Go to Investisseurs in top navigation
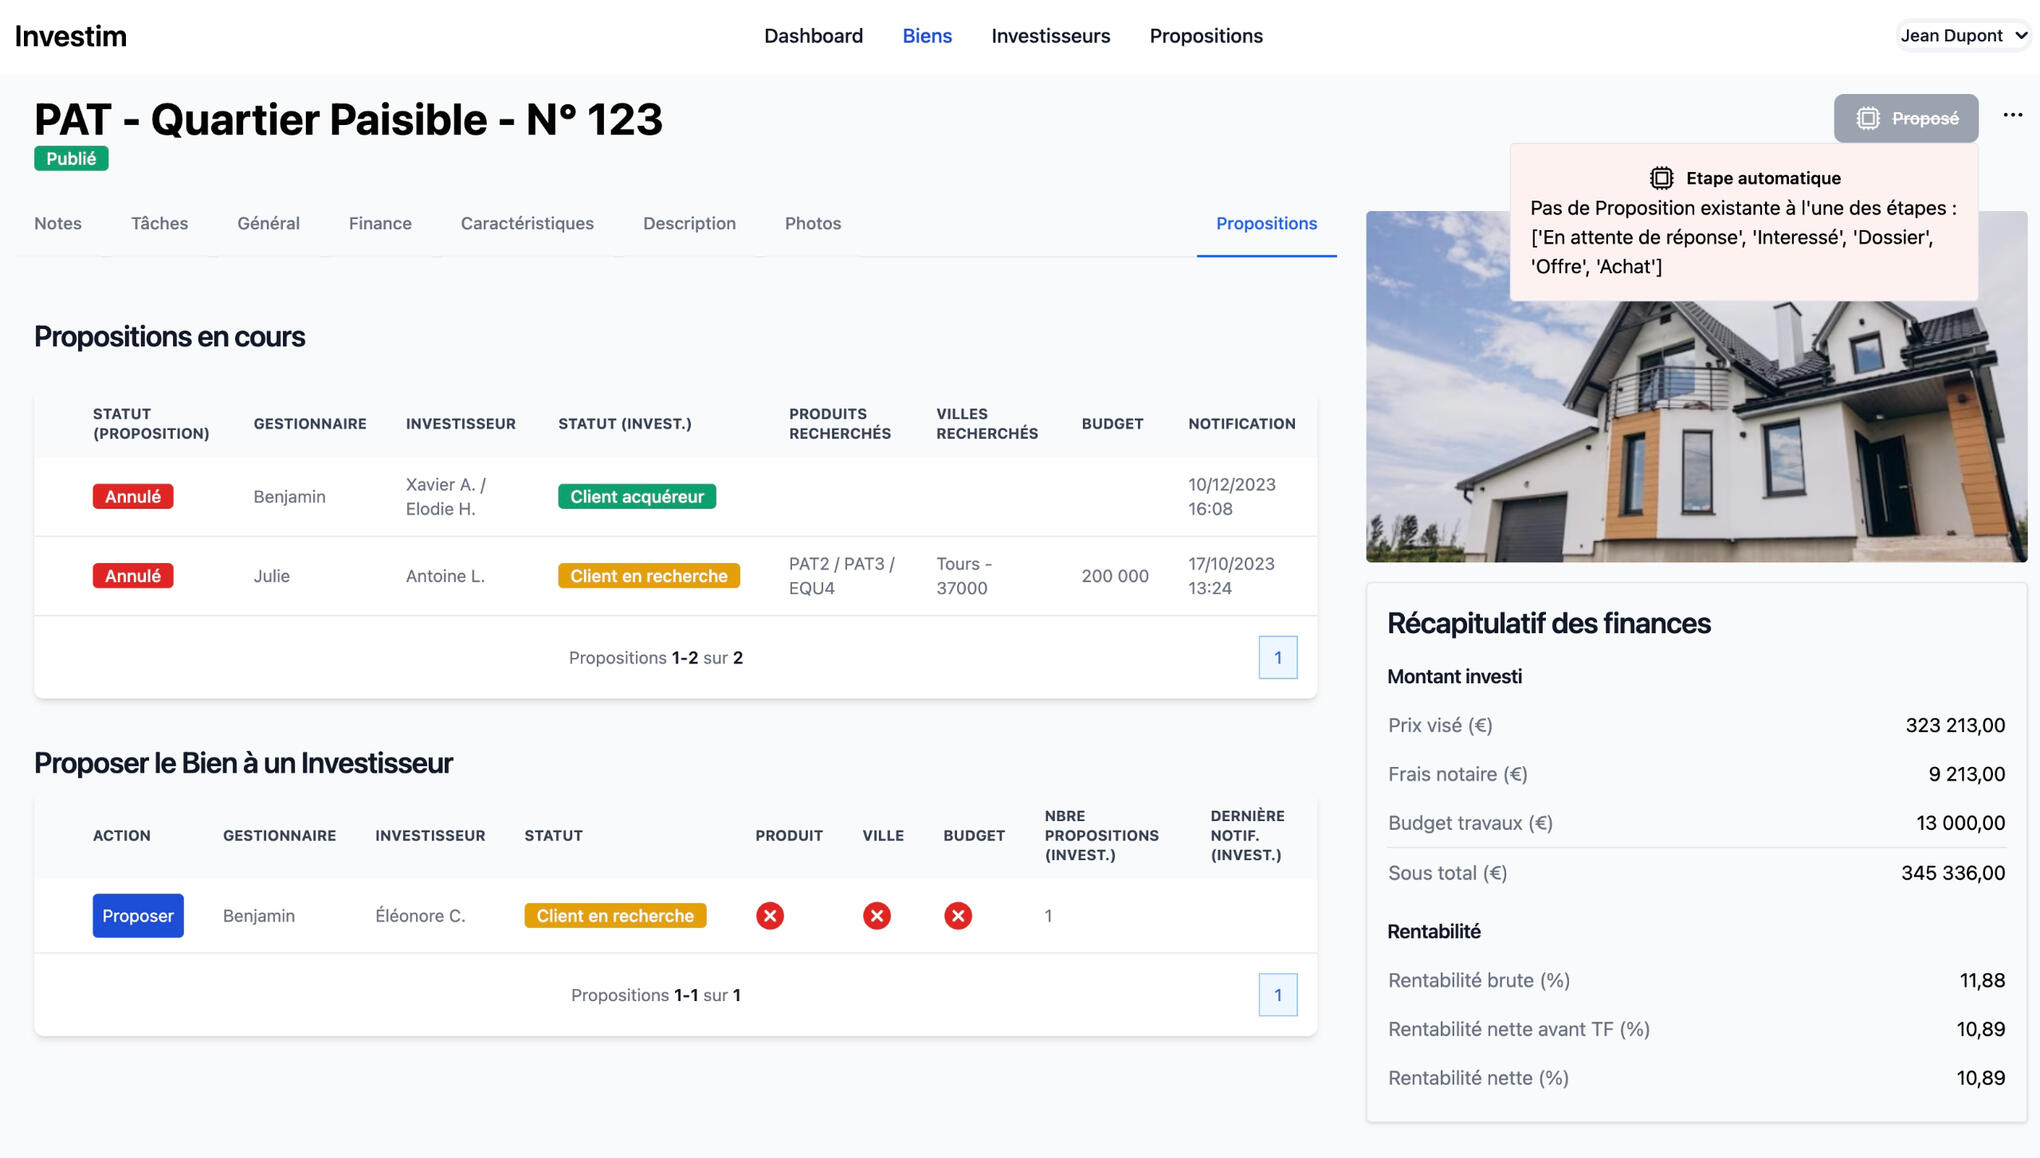The height and width of the screenshot is (1158, 2040). point(1050,36)
